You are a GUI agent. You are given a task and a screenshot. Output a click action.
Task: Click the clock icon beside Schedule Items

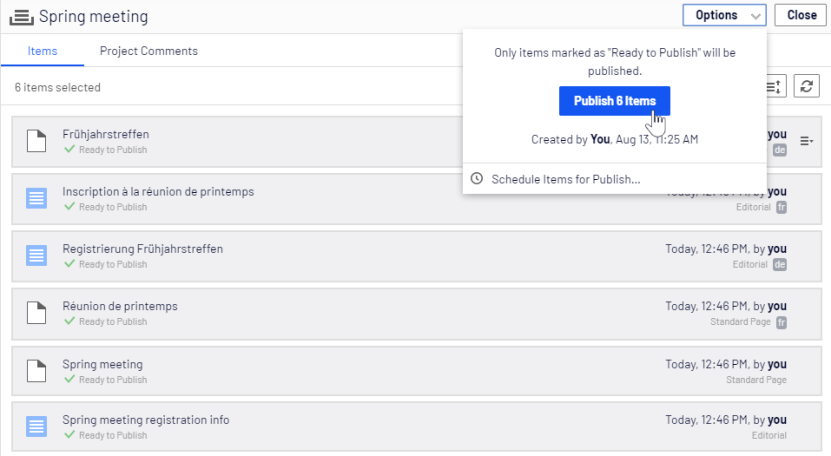tap(476, 179)
